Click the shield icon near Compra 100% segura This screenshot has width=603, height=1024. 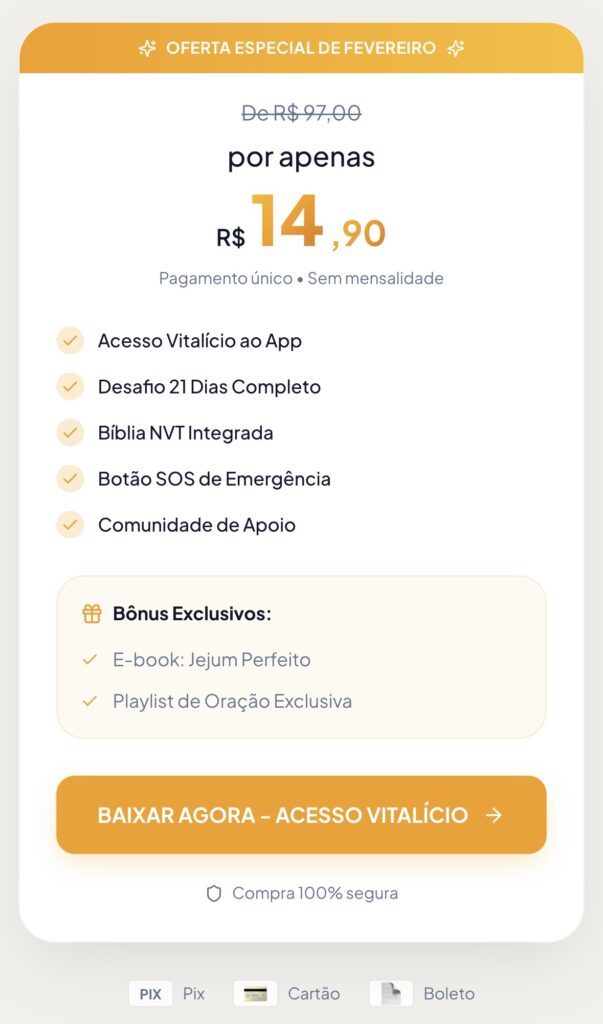[x=214, y=893]
